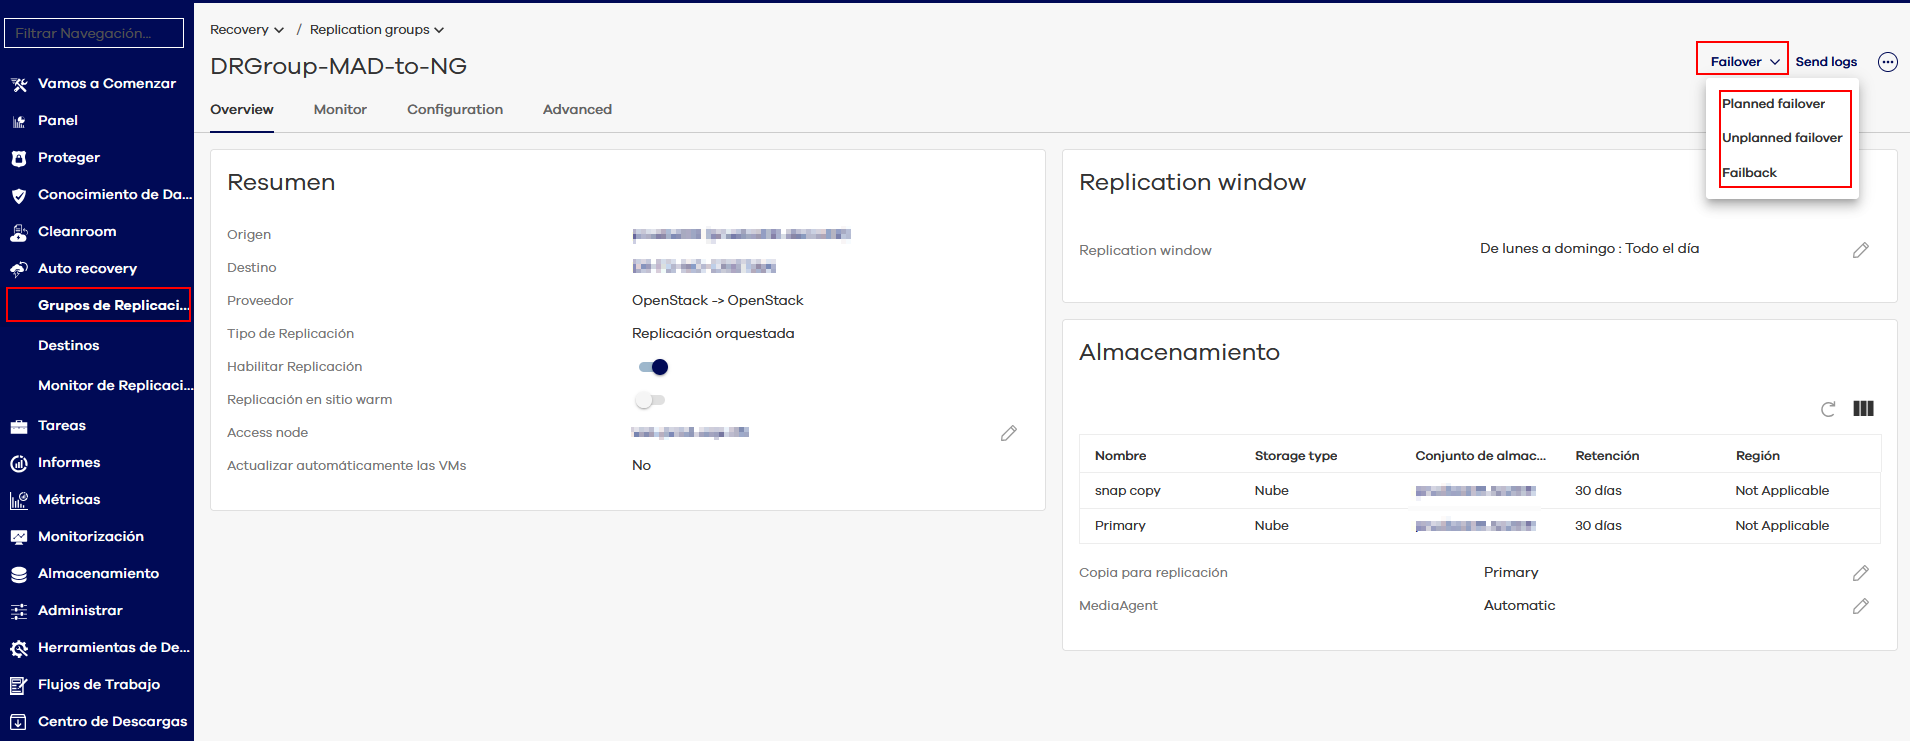Open the Recovery breadcrumb dropdown
The image size is (1910, 741).
tap(247, 30)
